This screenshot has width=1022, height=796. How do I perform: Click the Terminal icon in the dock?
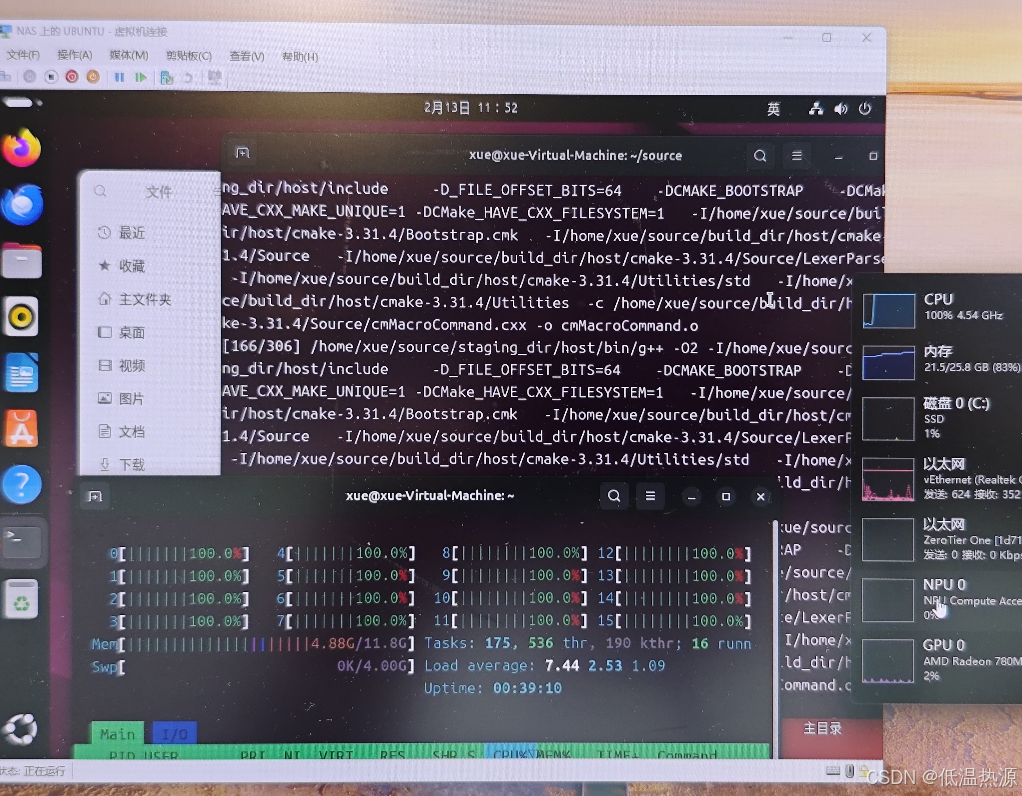click(21, 541)
